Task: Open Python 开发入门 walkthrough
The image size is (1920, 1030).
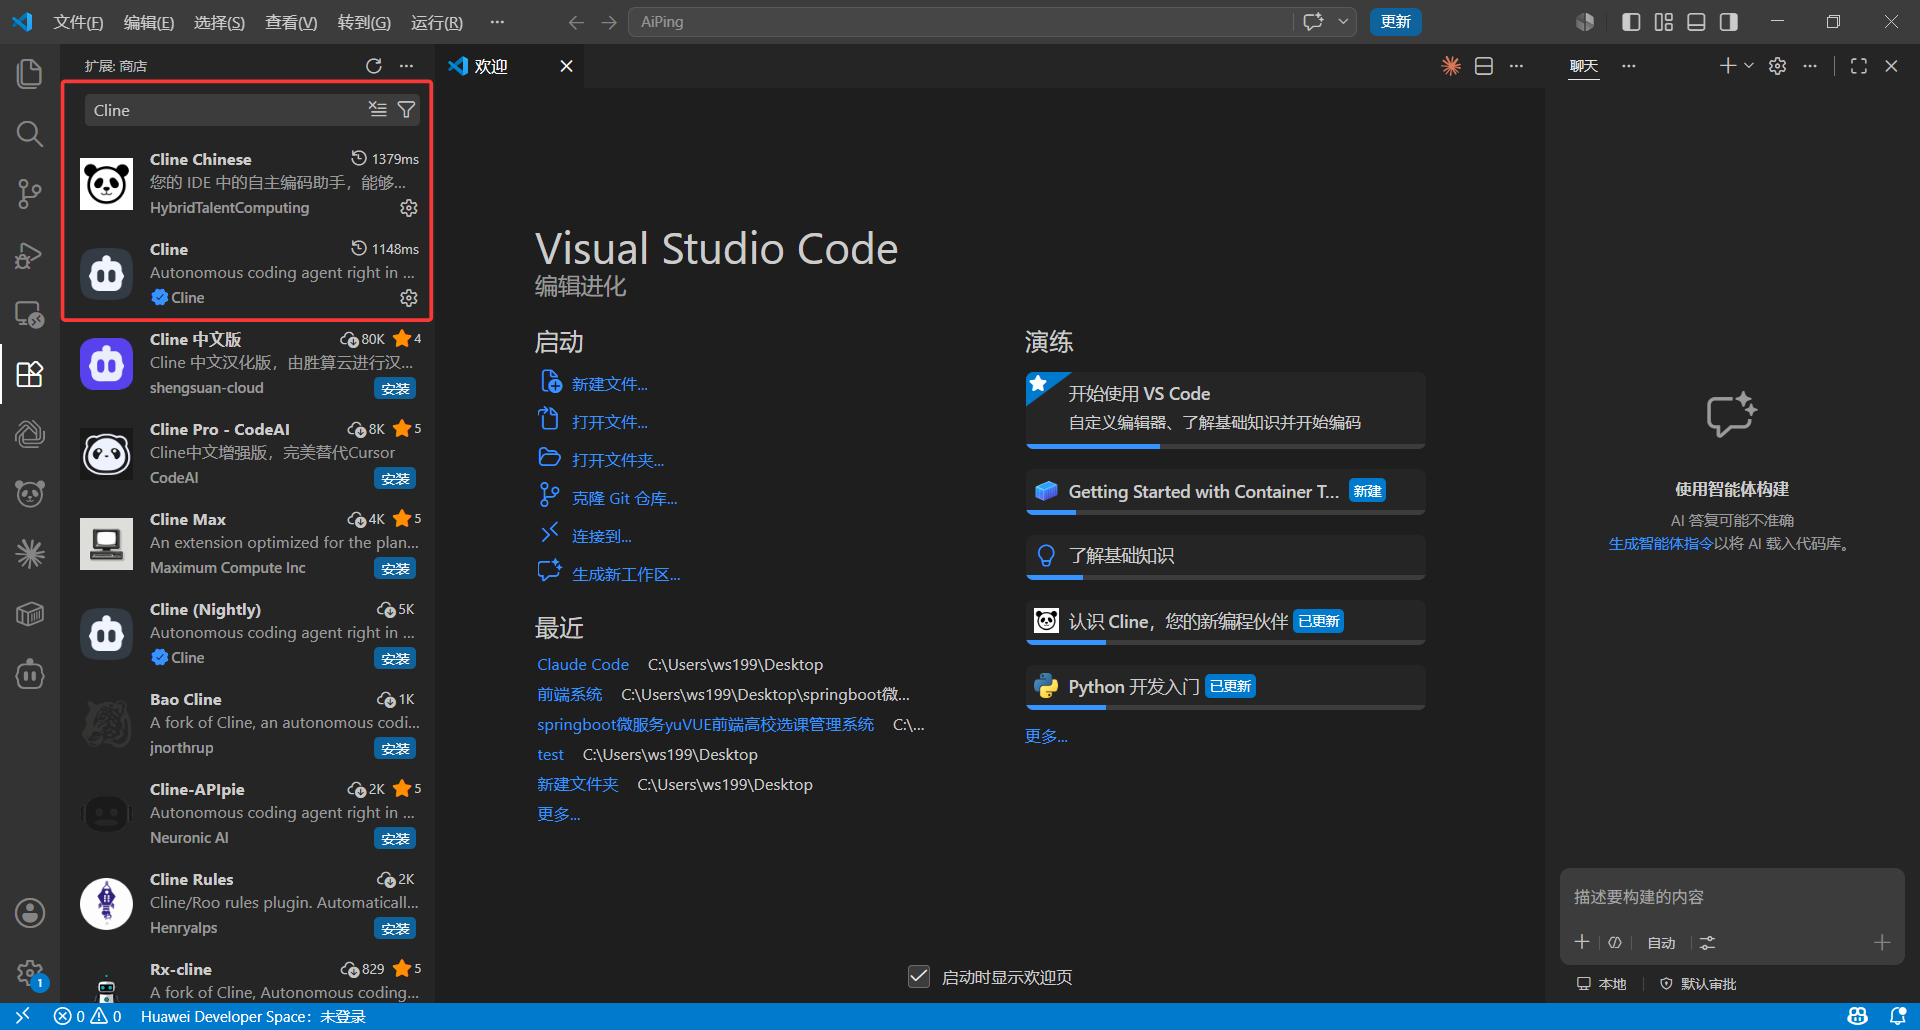Action: pyautogui.click(x=1225, y=687)
